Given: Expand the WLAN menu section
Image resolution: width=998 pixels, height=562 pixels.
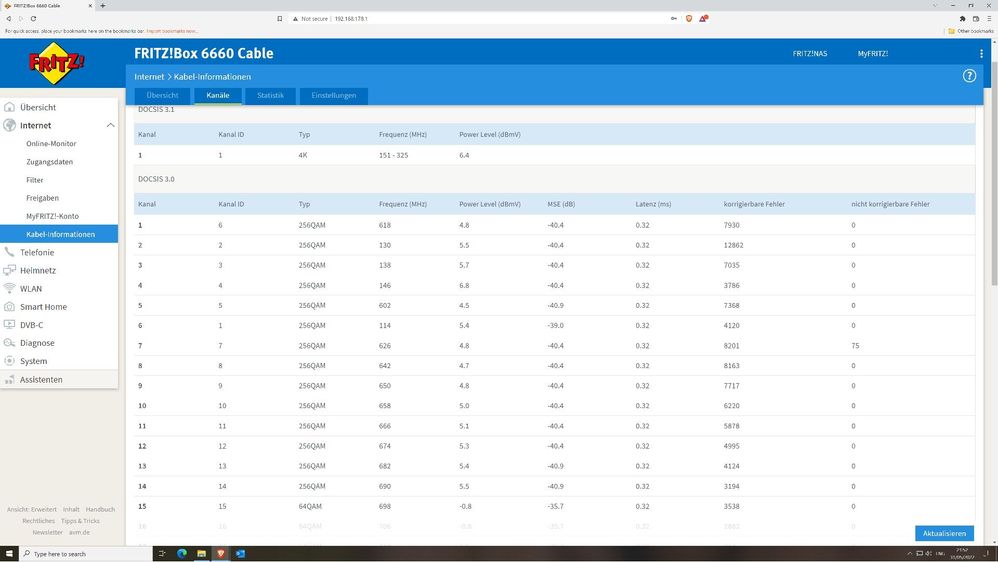Looking at the screenshot, I should pos(31,288).
